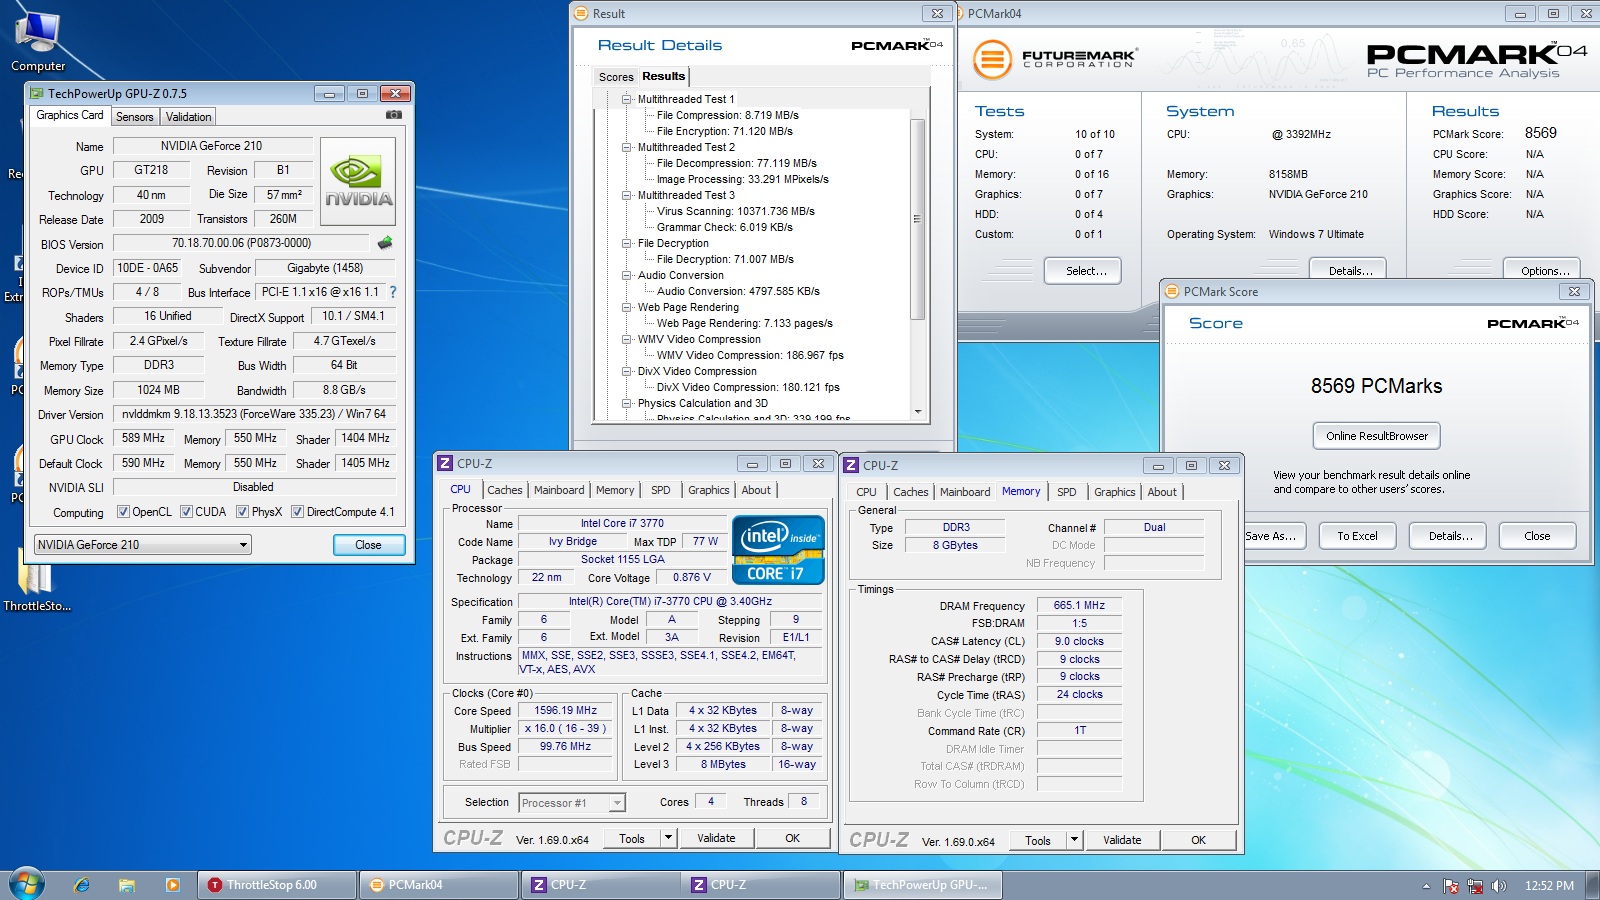The image size is (1600, 900).
Task: Launch Internet Explorer from the taskbar
Action: [82, 885]
